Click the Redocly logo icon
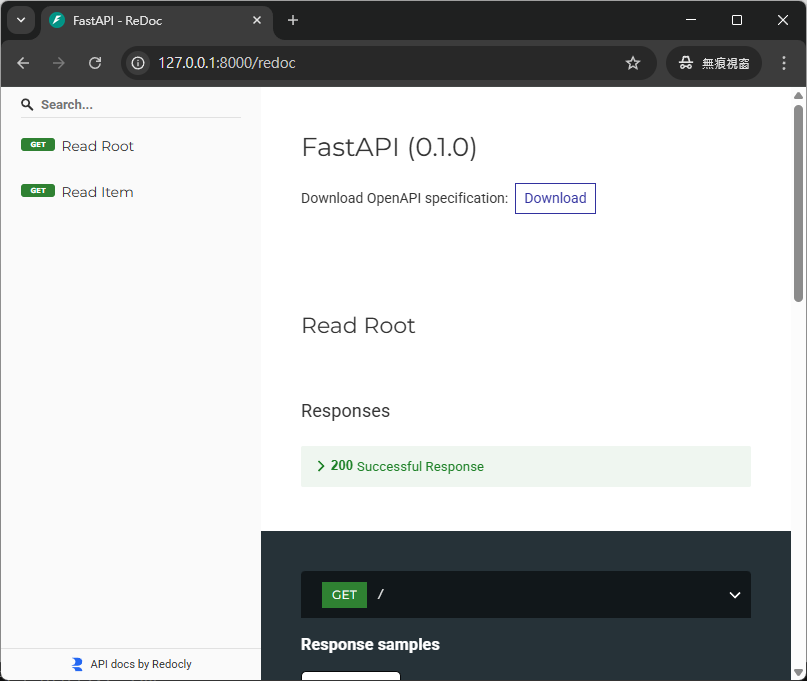The height and width of the screenshot is (681, 807). 77,664
